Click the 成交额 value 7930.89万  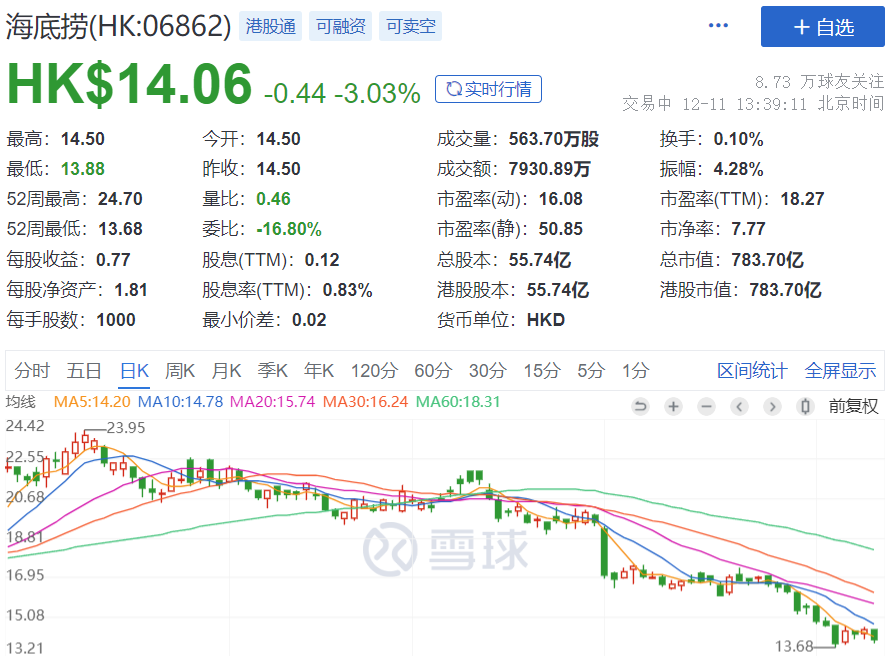click(549, 169)
